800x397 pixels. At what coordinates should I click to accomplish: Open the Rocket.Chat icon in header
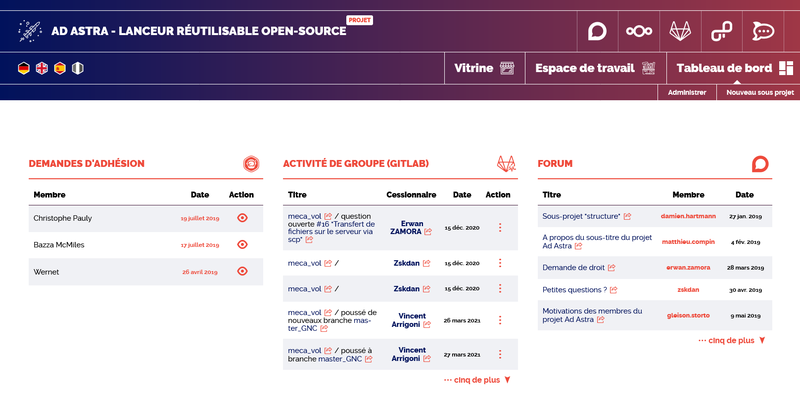tap(763, 31)
